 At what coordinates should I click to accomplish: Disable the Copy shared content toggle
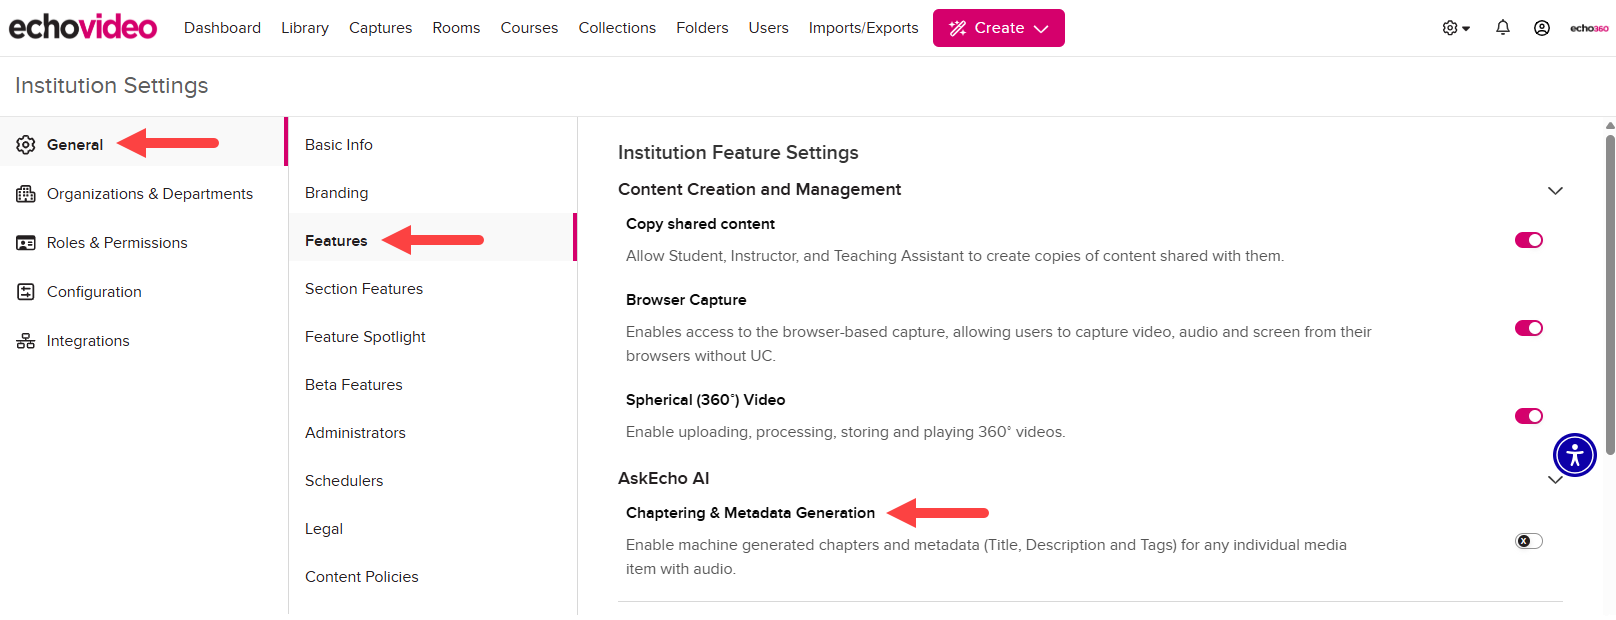[x=1528, y=240]
